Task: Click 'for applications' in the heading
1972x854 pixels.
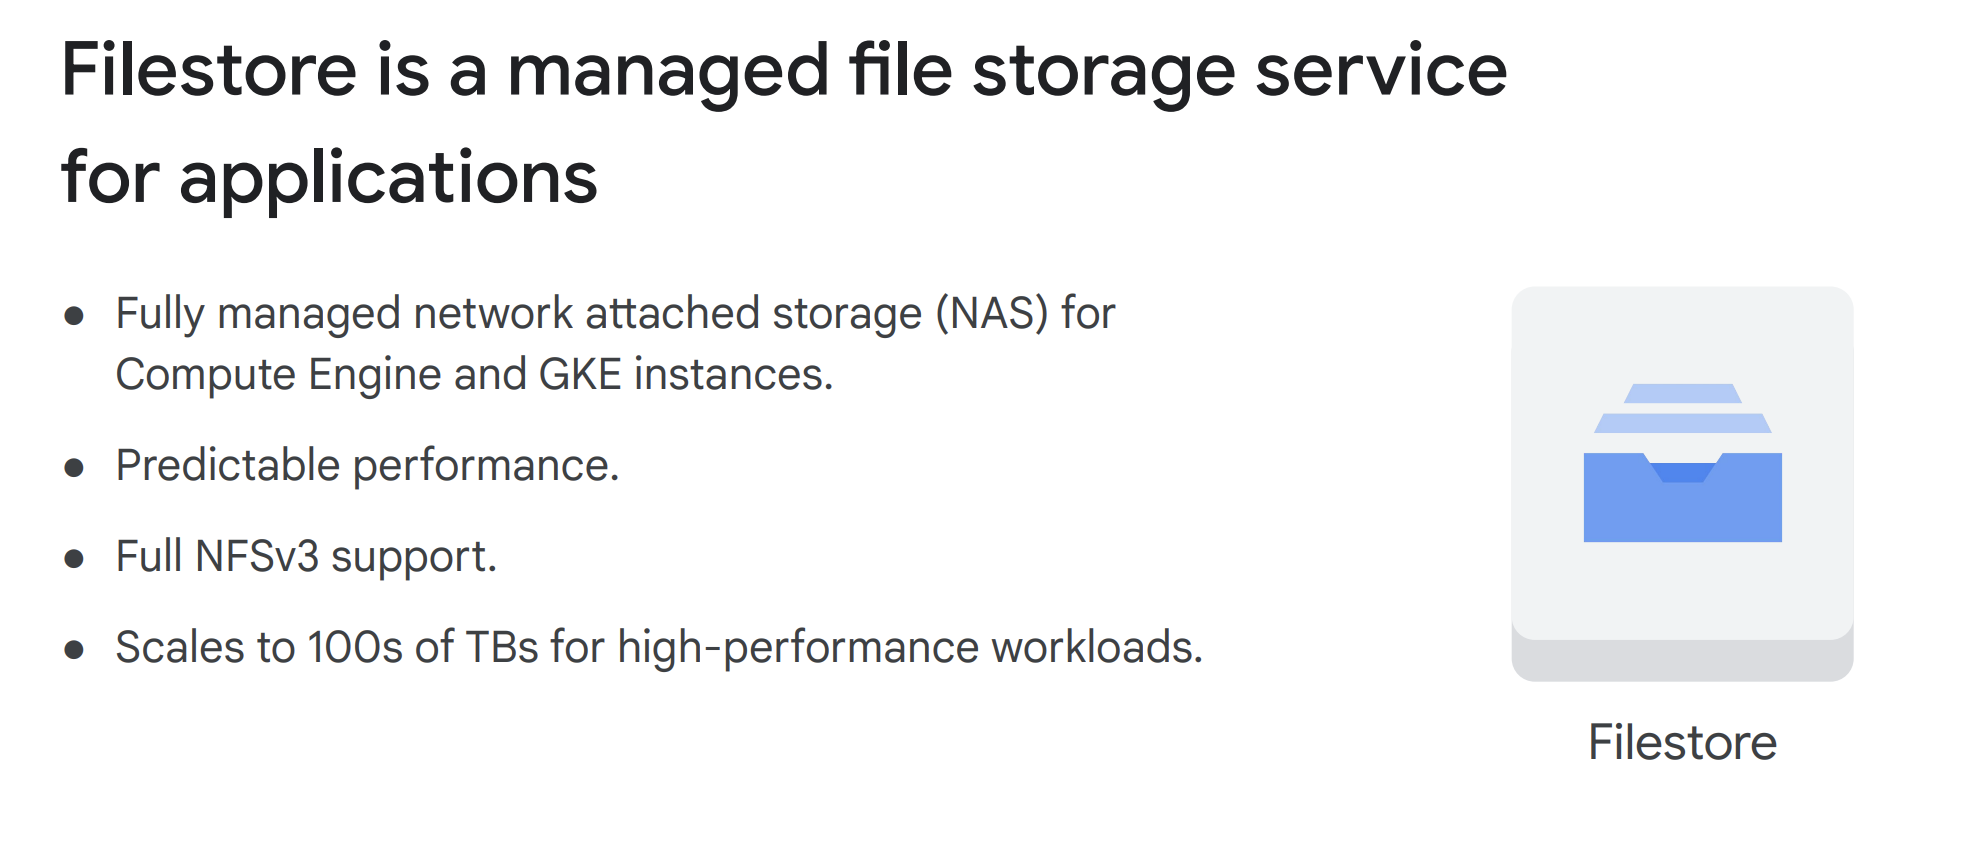Action: tap(329, 177)
